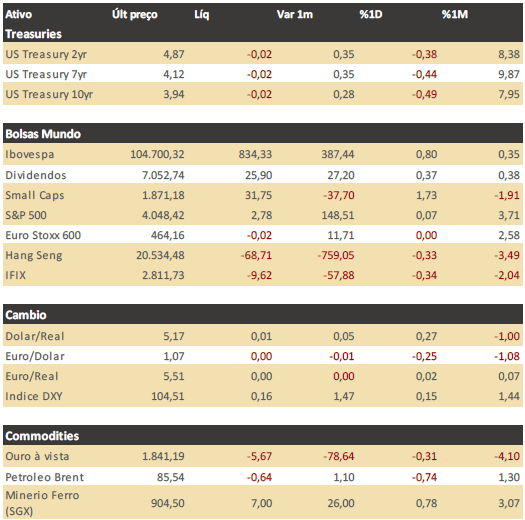Click the S&P 500 row label
The height and width of the screenshot is (520, 525).
pos(26,215)
